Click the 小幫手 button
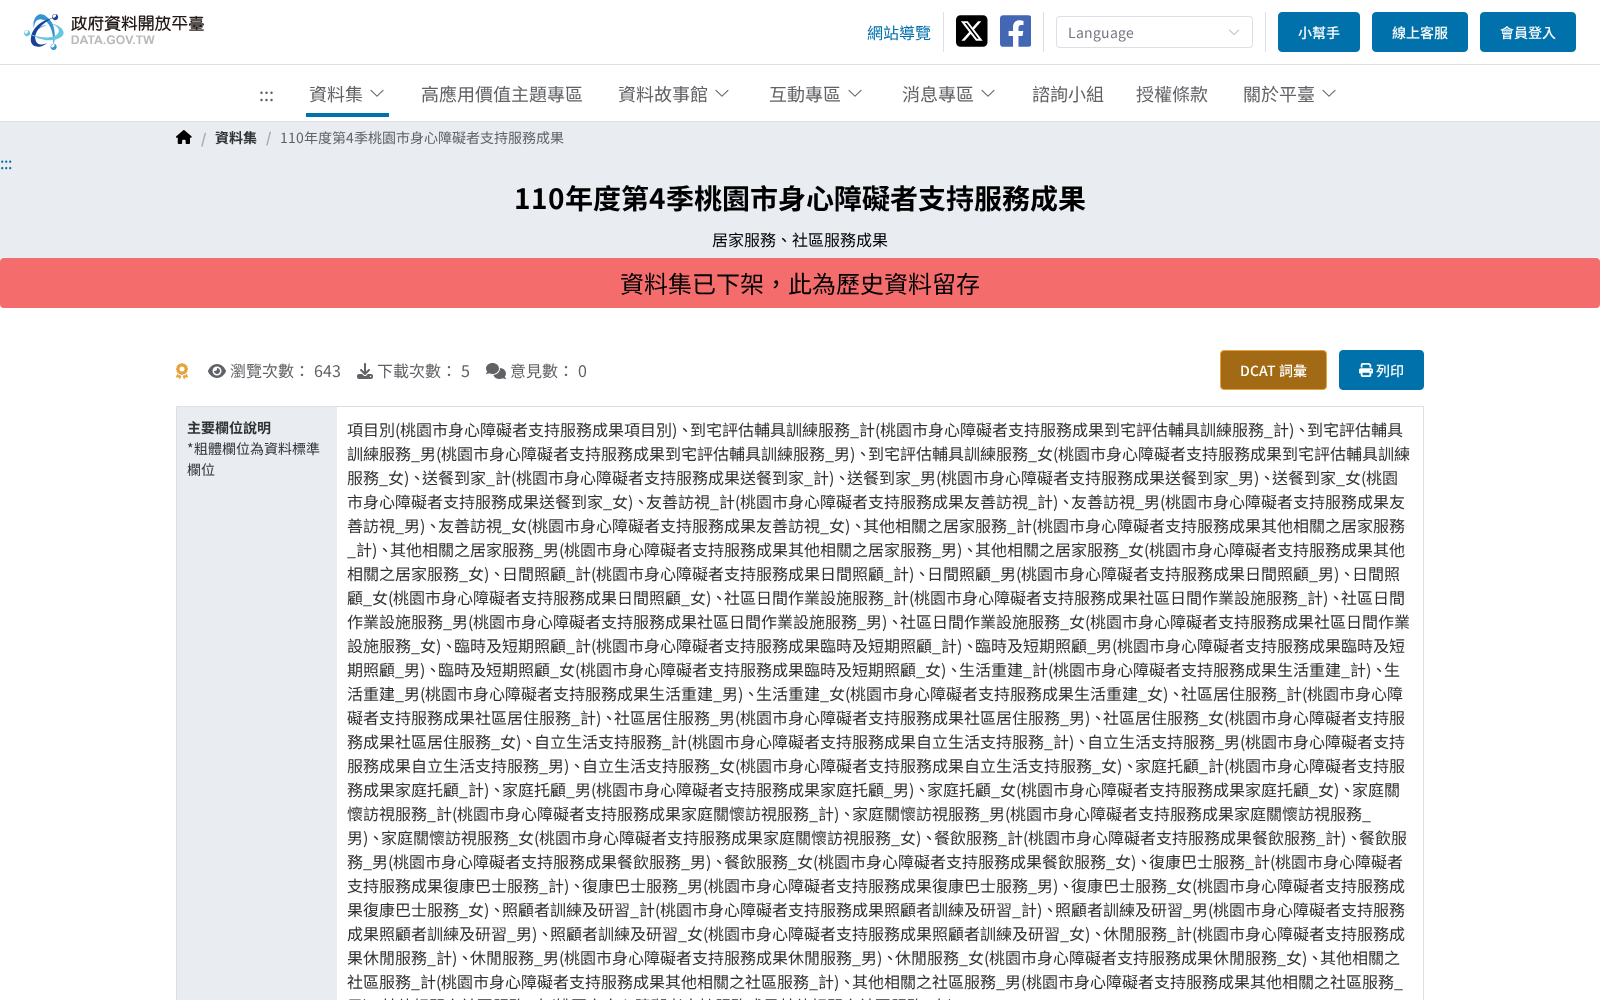 1319,32
